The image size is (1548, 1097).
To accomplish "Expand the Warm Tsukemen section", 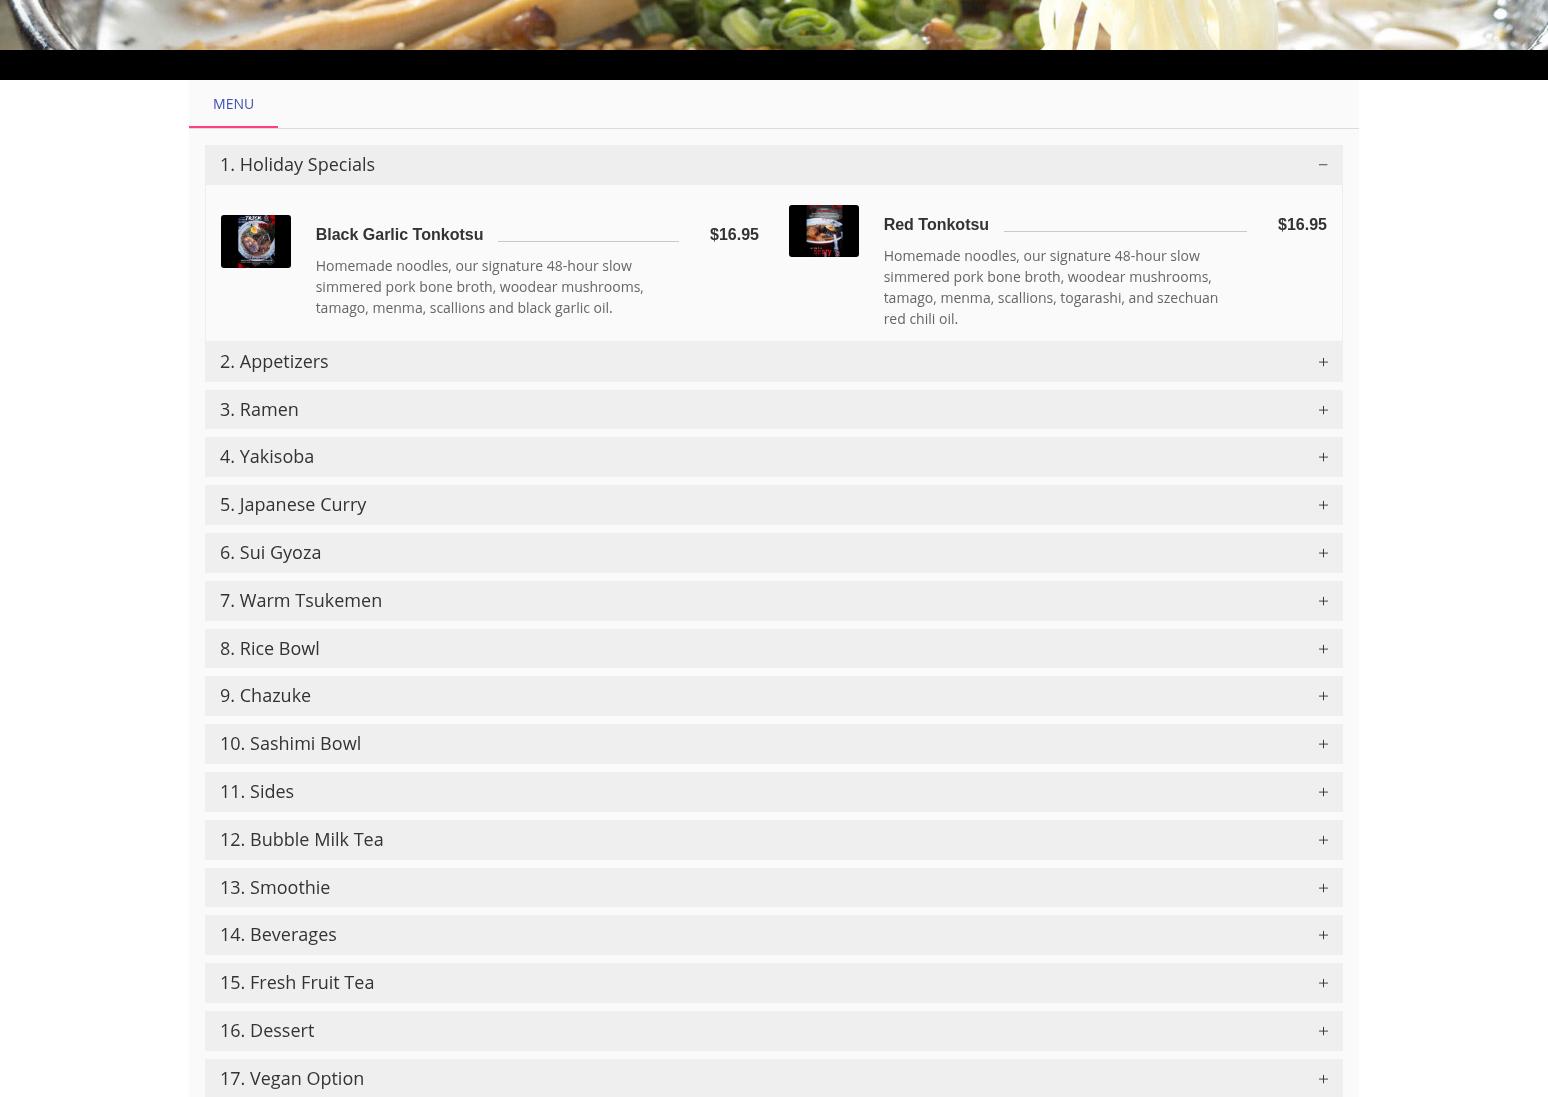I will tap(773, 601).
